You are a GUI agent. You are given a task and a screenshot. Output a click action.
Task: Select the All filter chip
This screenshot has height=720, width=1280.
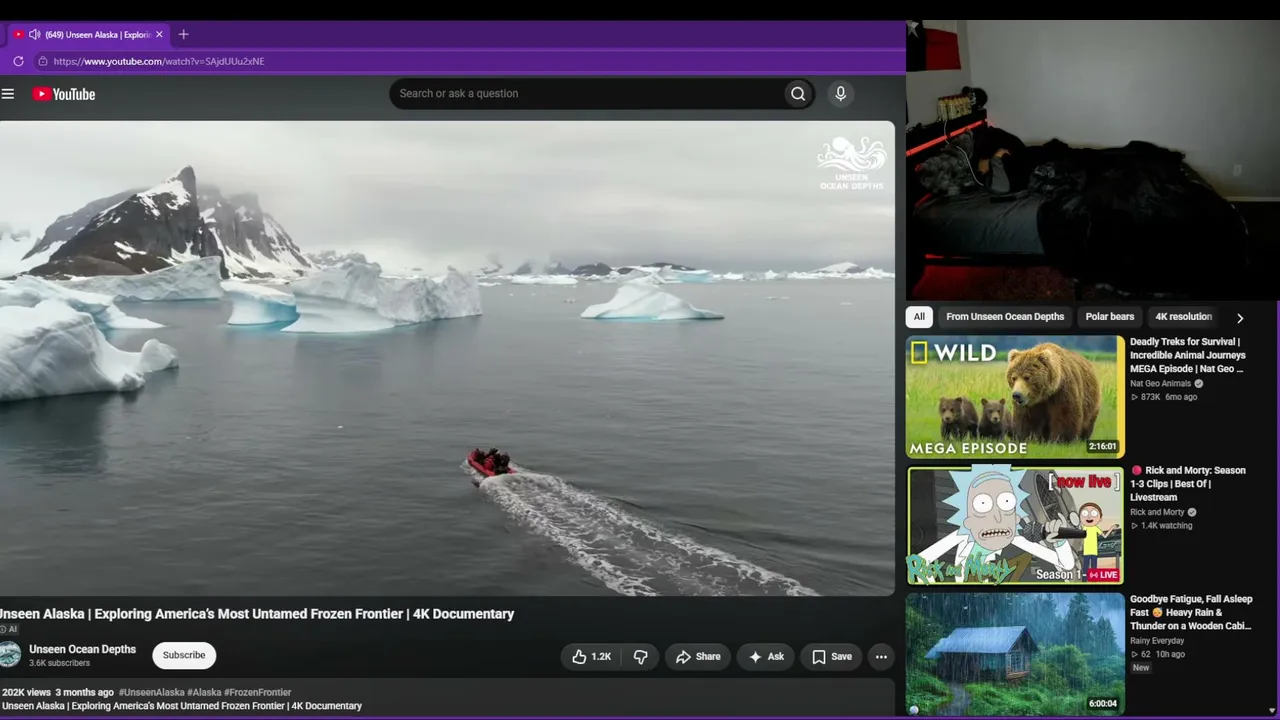pos(919,317)
